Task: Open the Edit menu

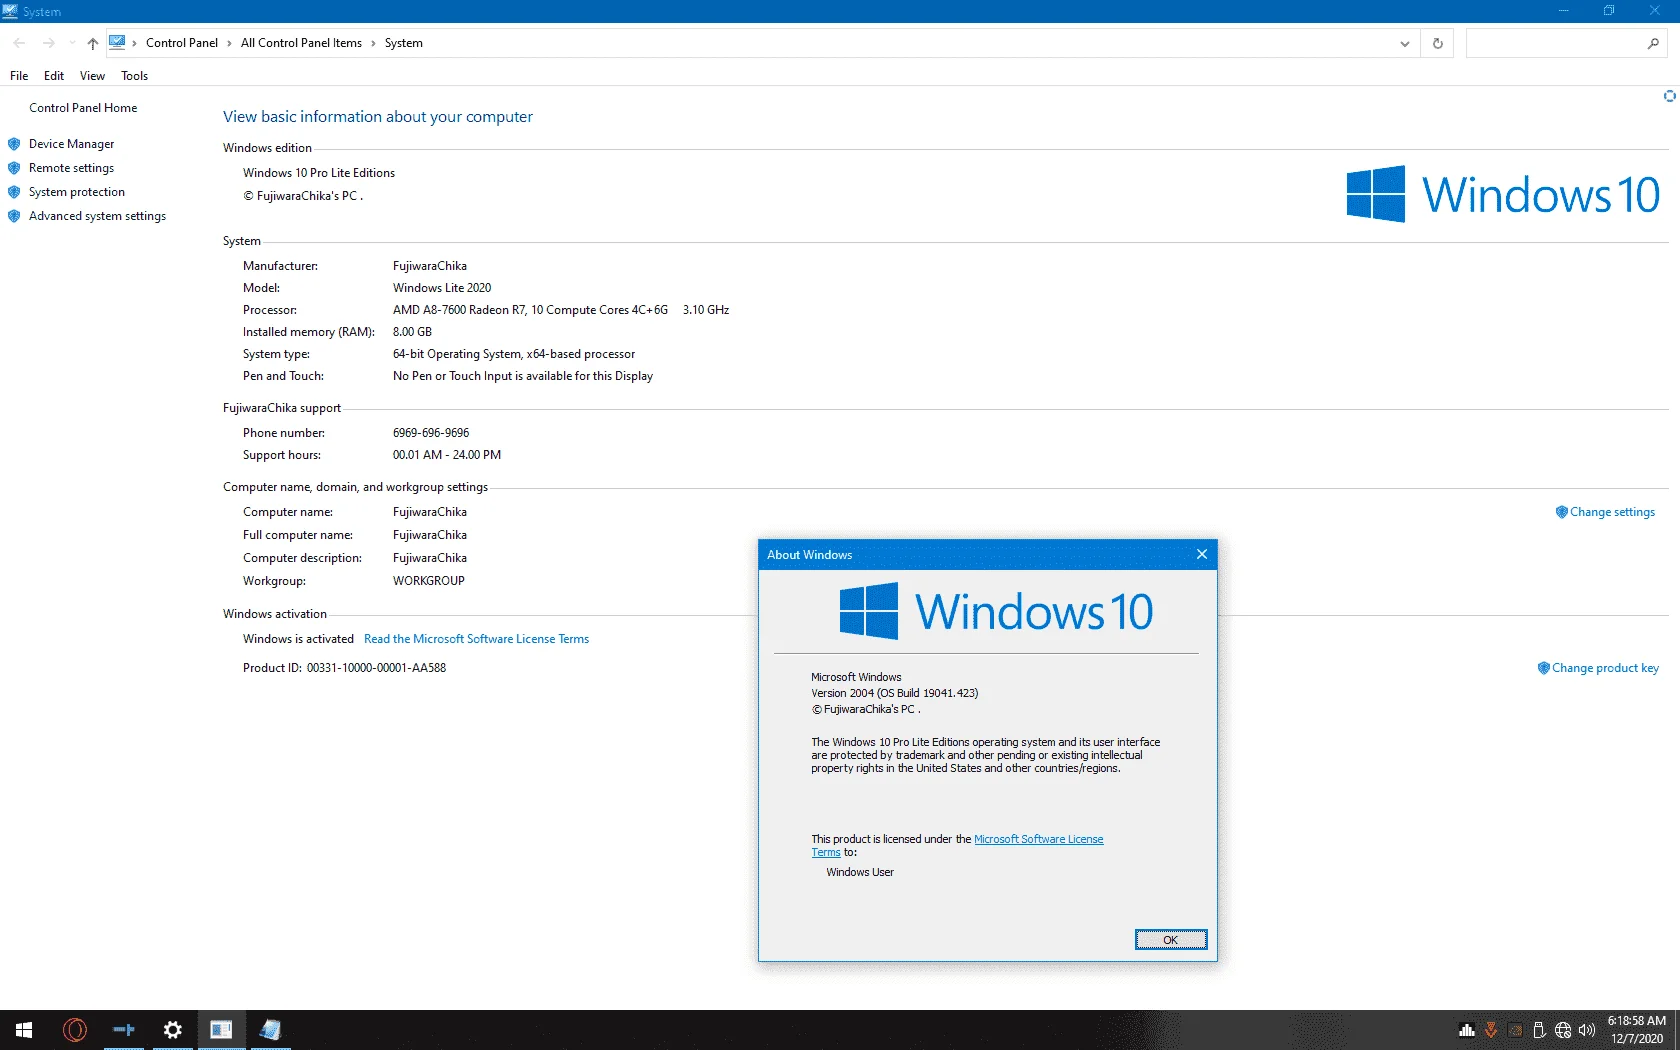Action: click(54, 76)
